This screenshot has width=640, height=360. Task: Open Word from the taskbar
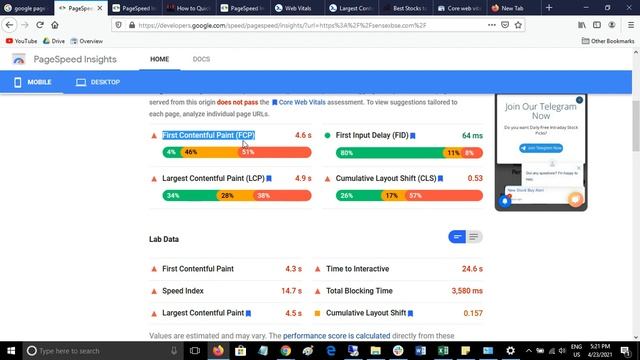point(420,351)
